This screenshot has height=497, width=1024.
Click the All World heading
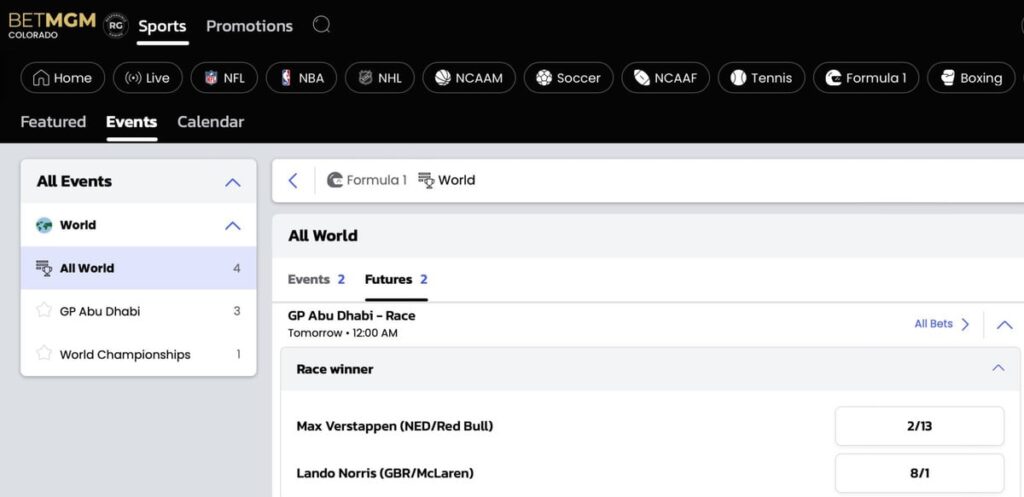coord(323,236)
